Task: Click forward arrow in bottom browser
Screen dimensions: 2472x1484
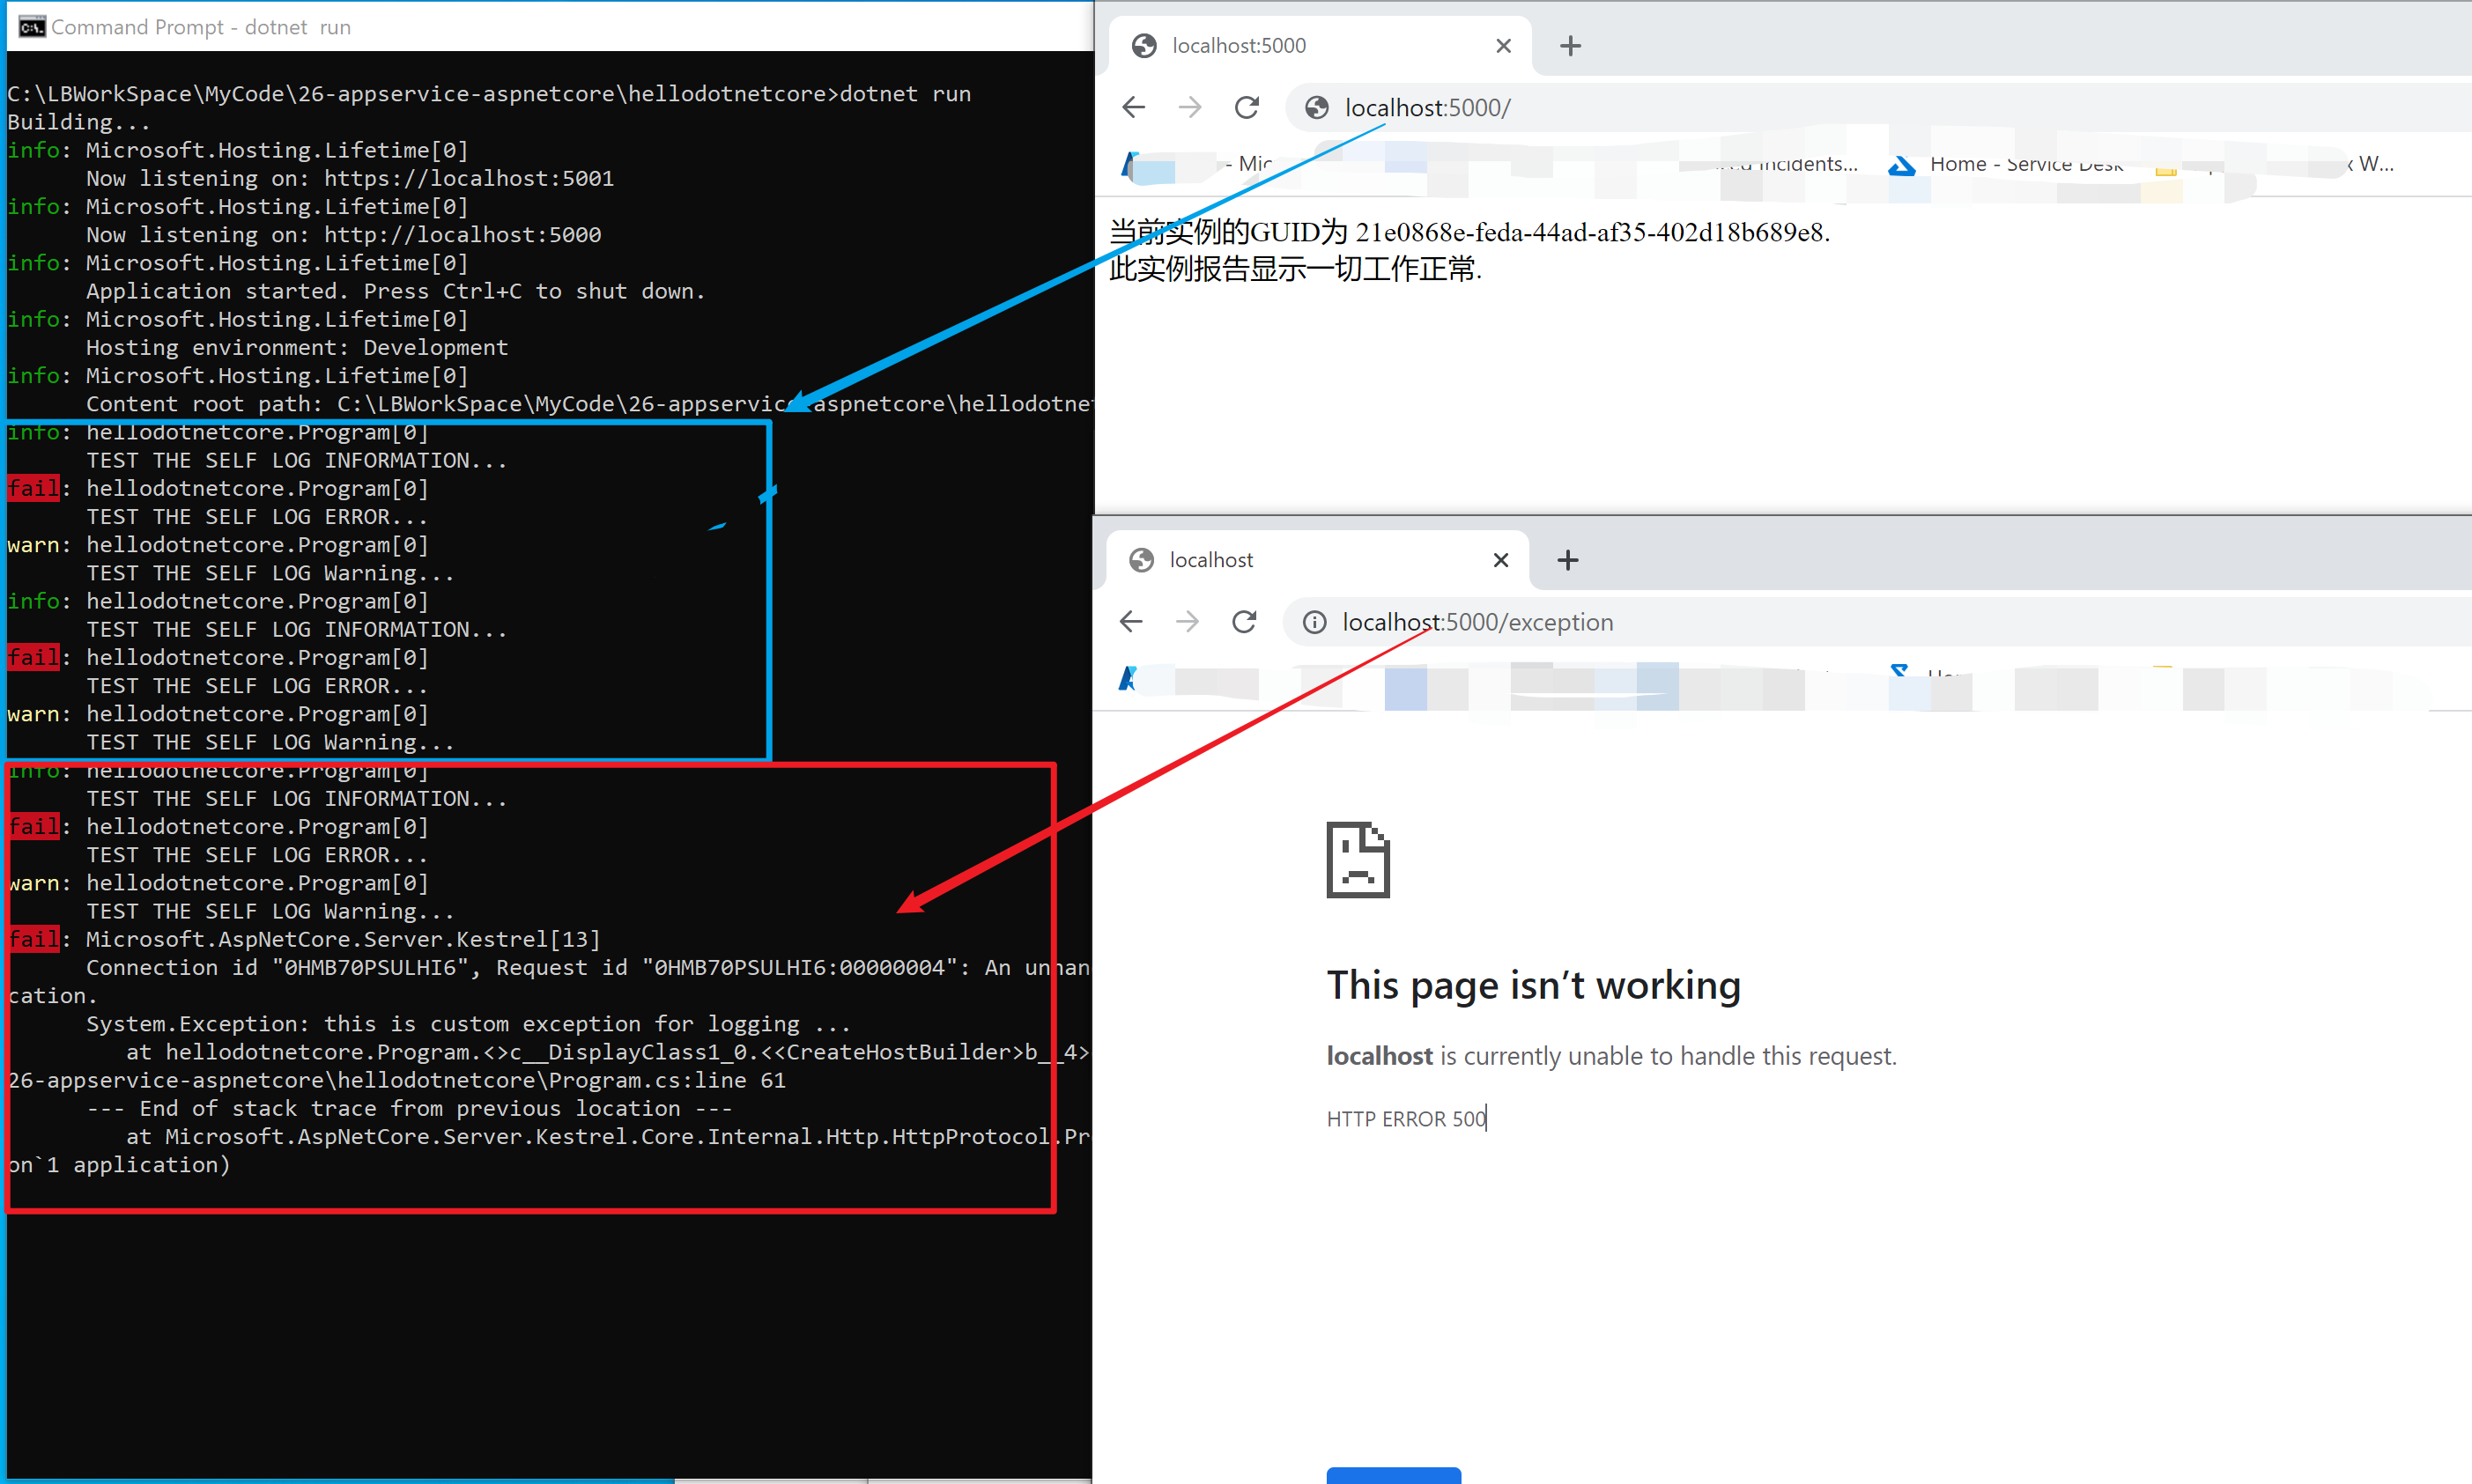Action: [1187, 622]
